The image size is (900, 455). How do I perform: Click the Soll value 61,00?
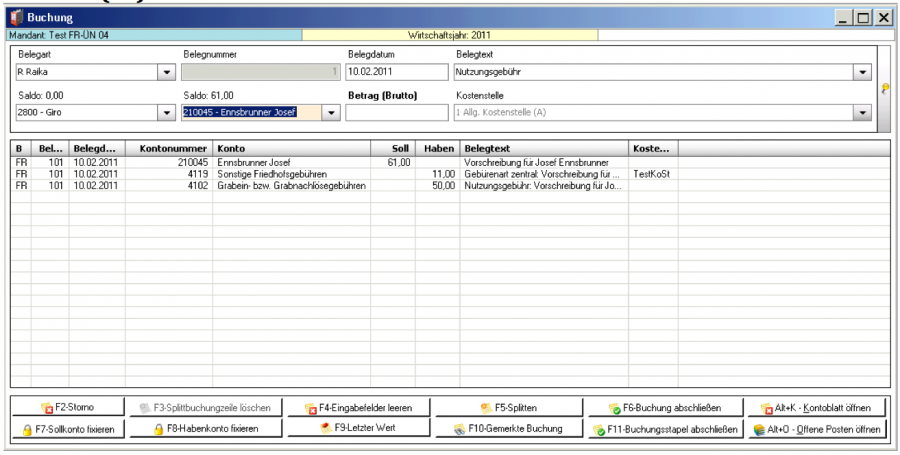click(x=399, y=162)
